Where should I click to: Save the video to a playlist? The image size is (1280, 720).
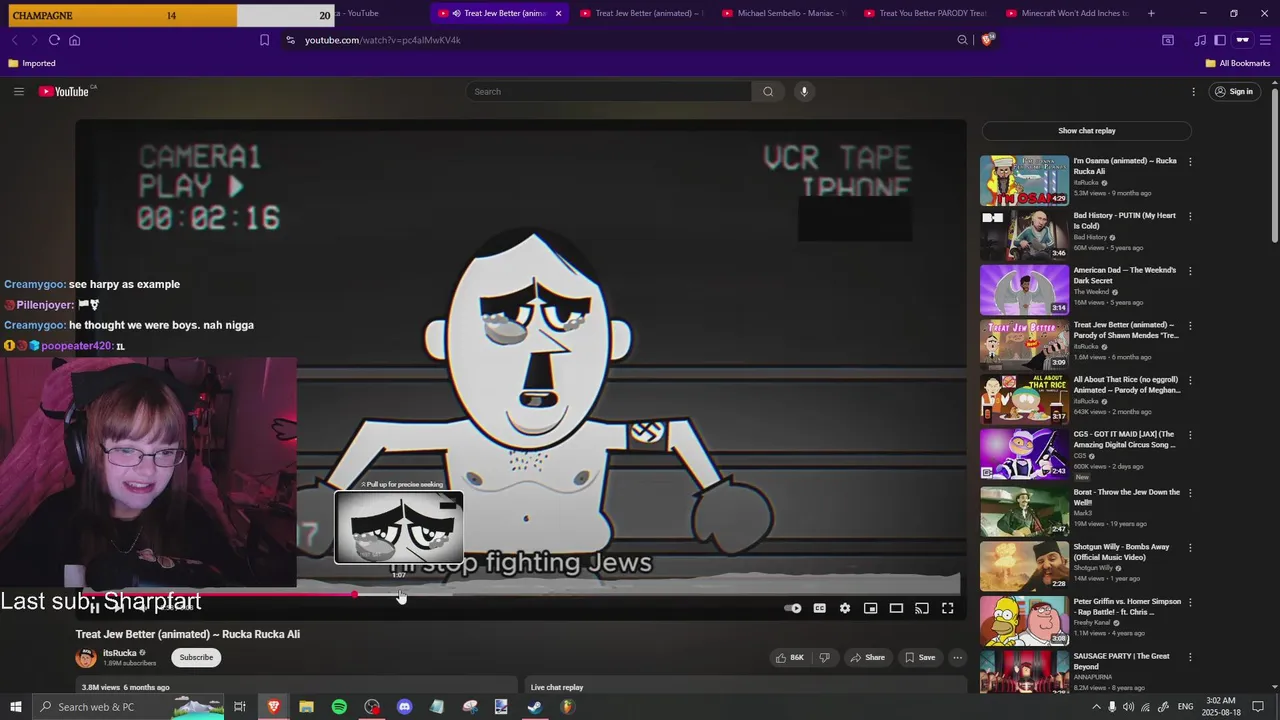(x=920, y=657)
